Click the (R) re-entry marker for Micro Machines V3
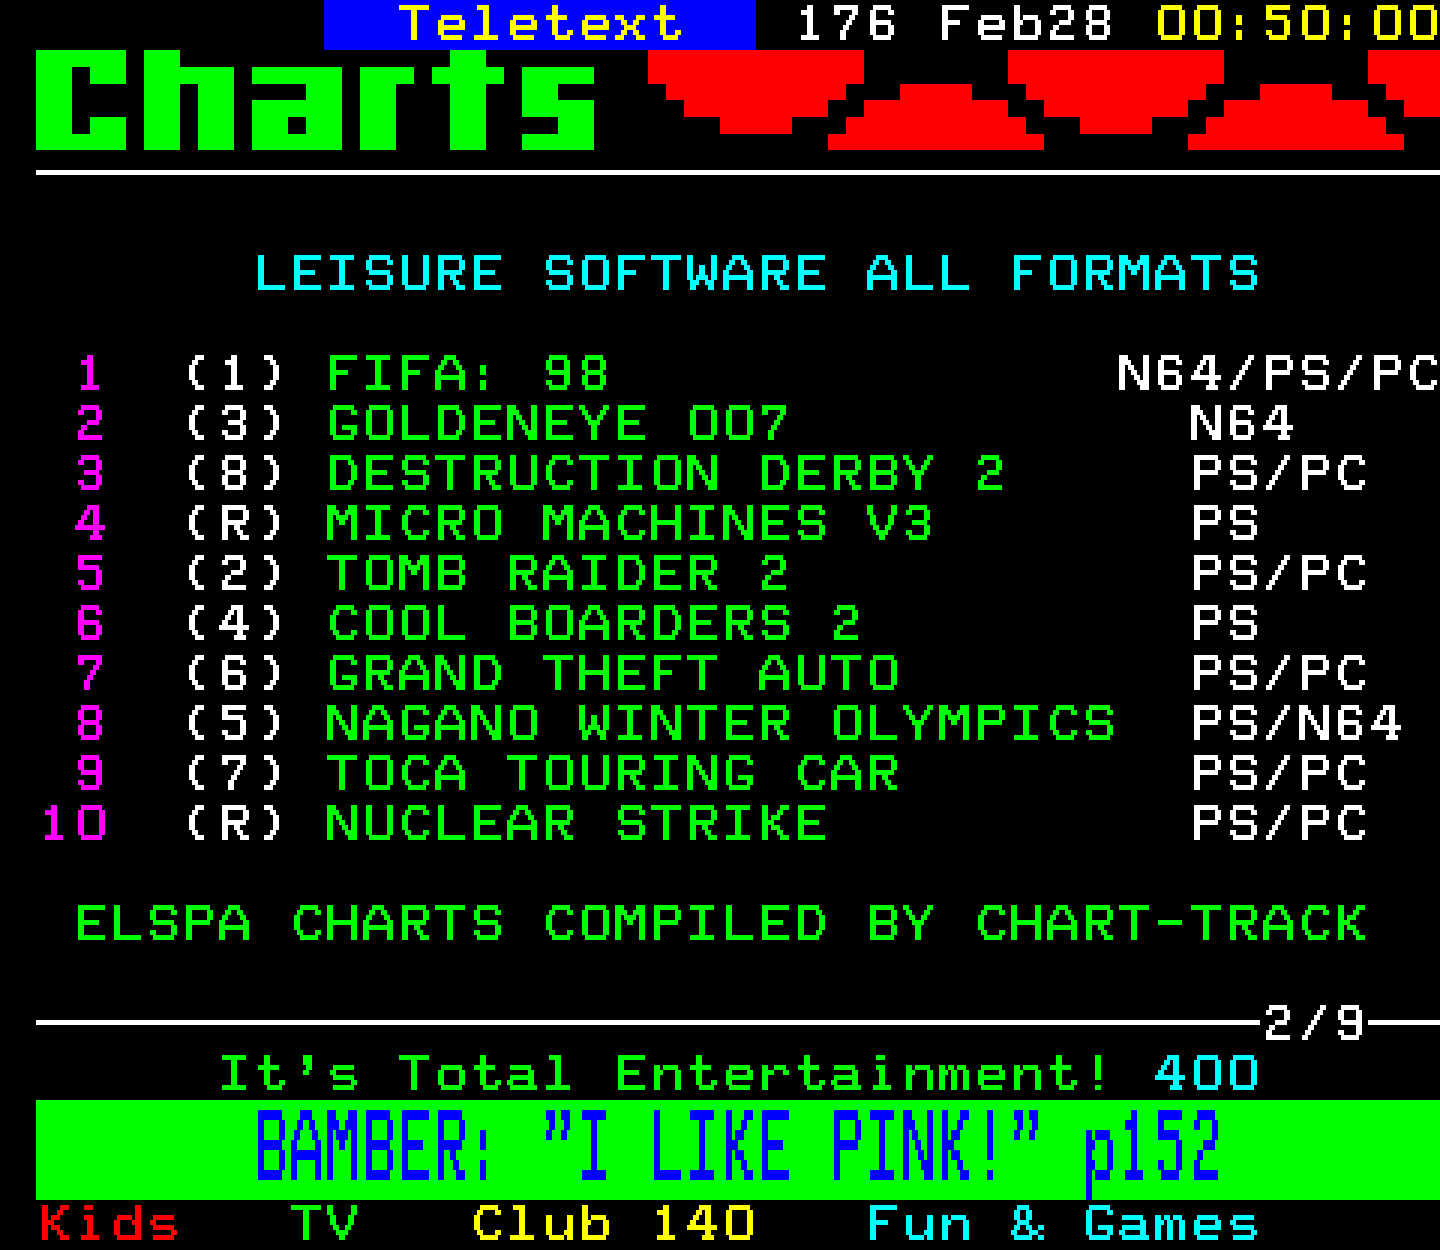 (234, 524)
